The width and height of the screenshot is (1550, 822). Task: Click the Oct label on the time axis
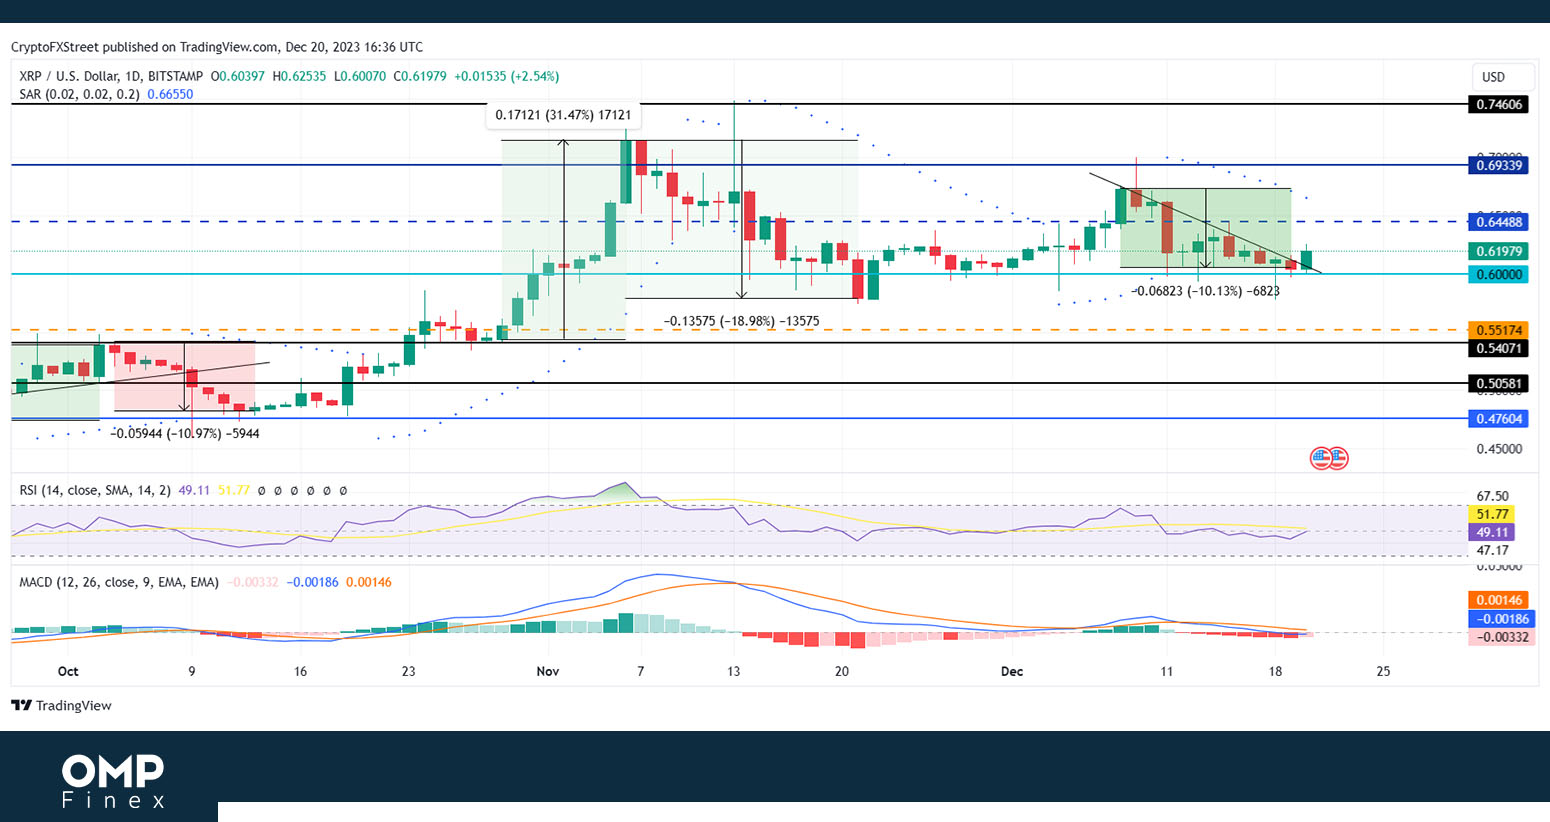68,671
